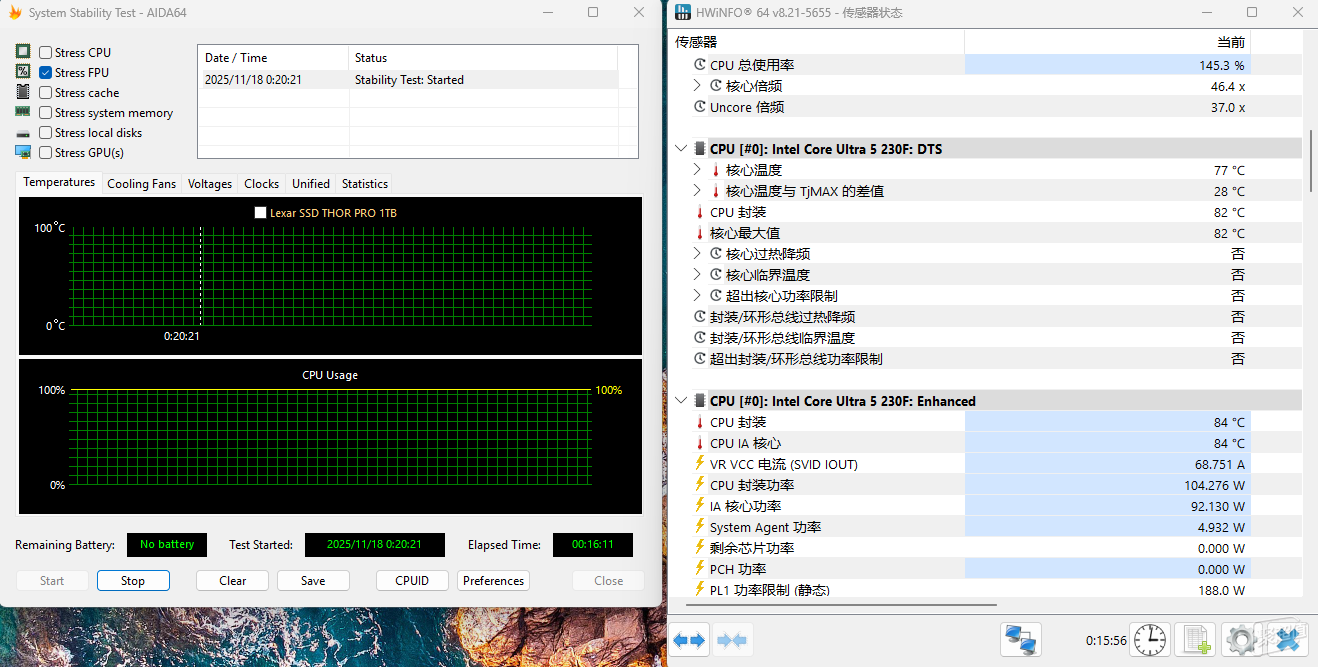Screen dimensions: 1318x667
Task: Expand the 核心温度 row
Action: 697,170
